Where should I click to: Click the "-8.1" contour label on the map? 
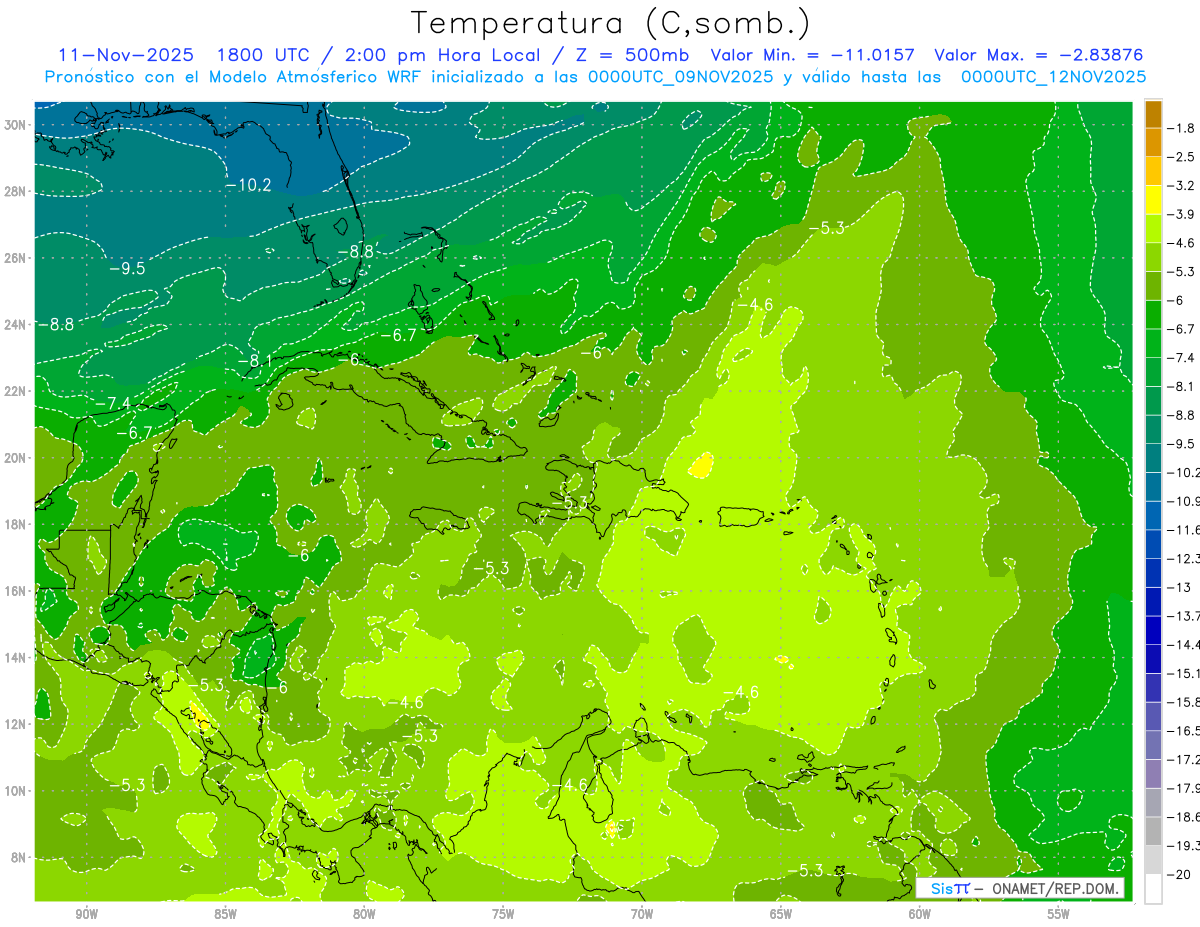click(x=255, y=360)
